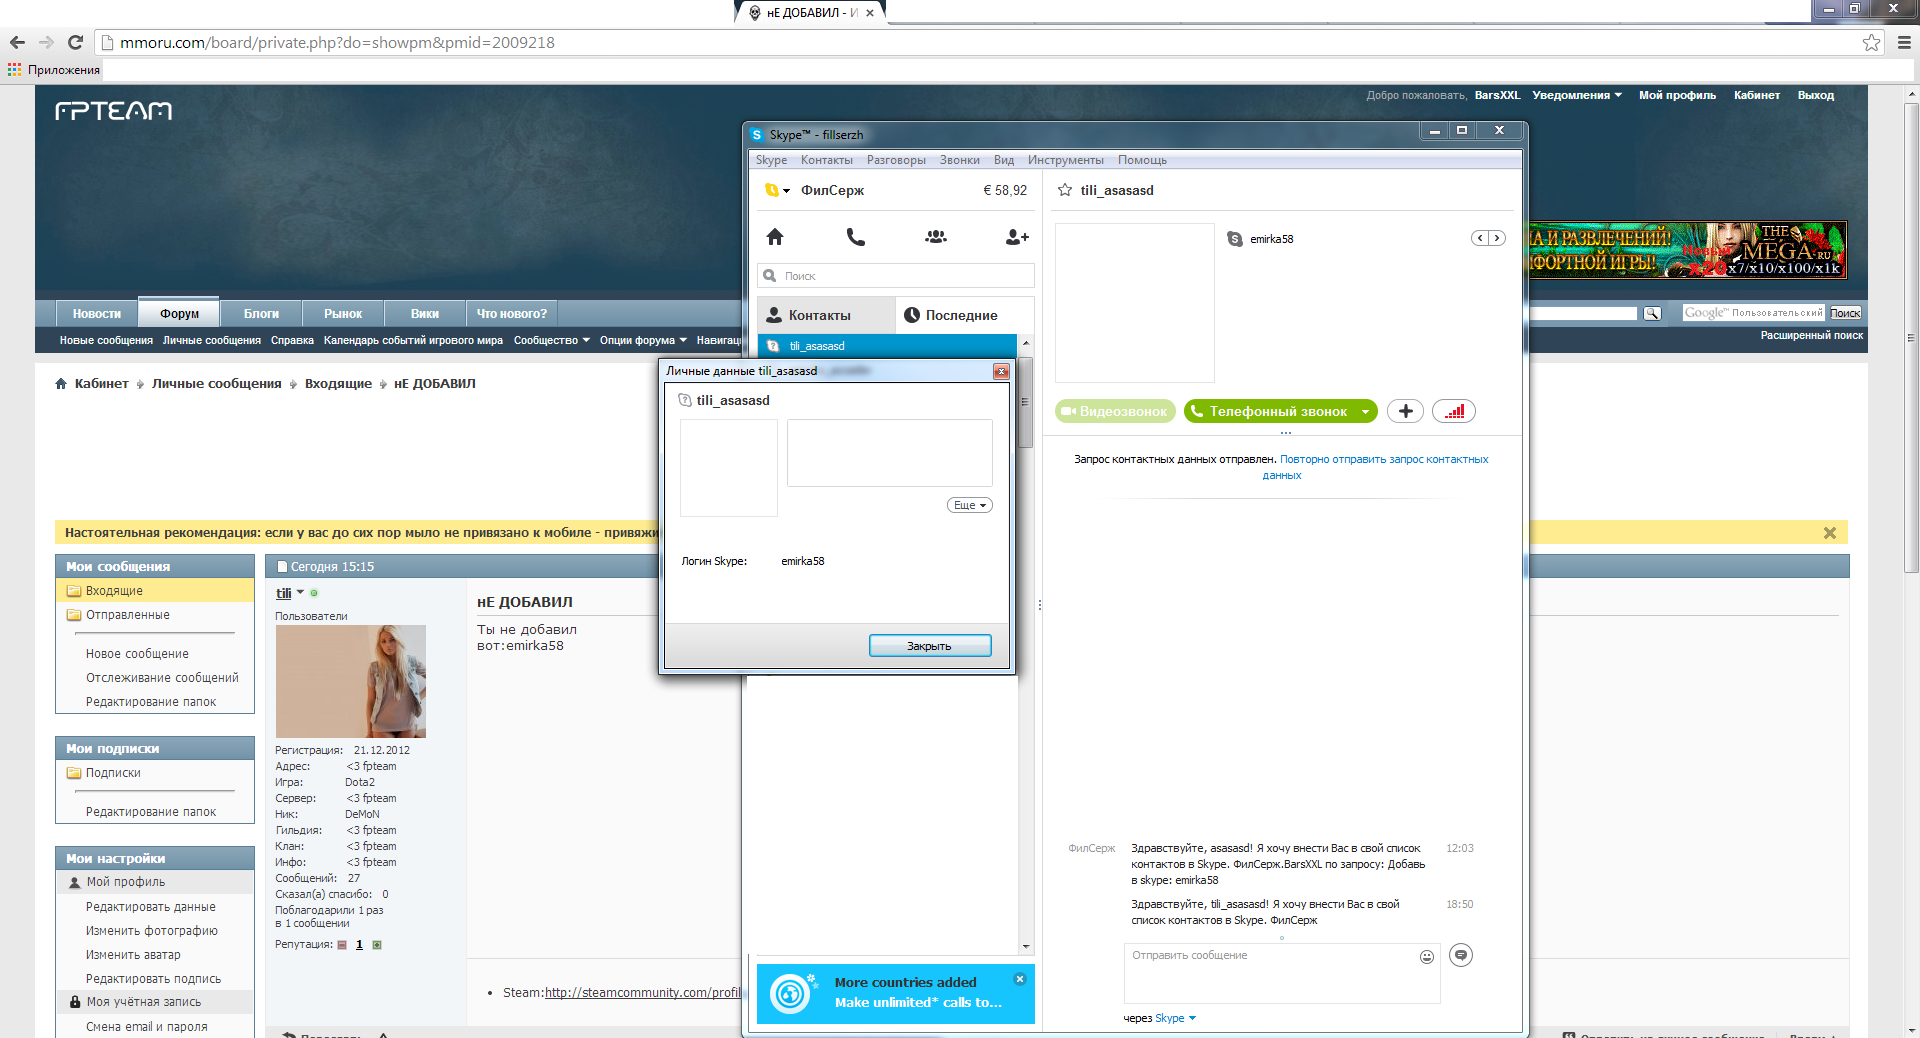Screen dimensions: 1920x1038
Task: Open Skype menu in menu bar
Action: 771,160
